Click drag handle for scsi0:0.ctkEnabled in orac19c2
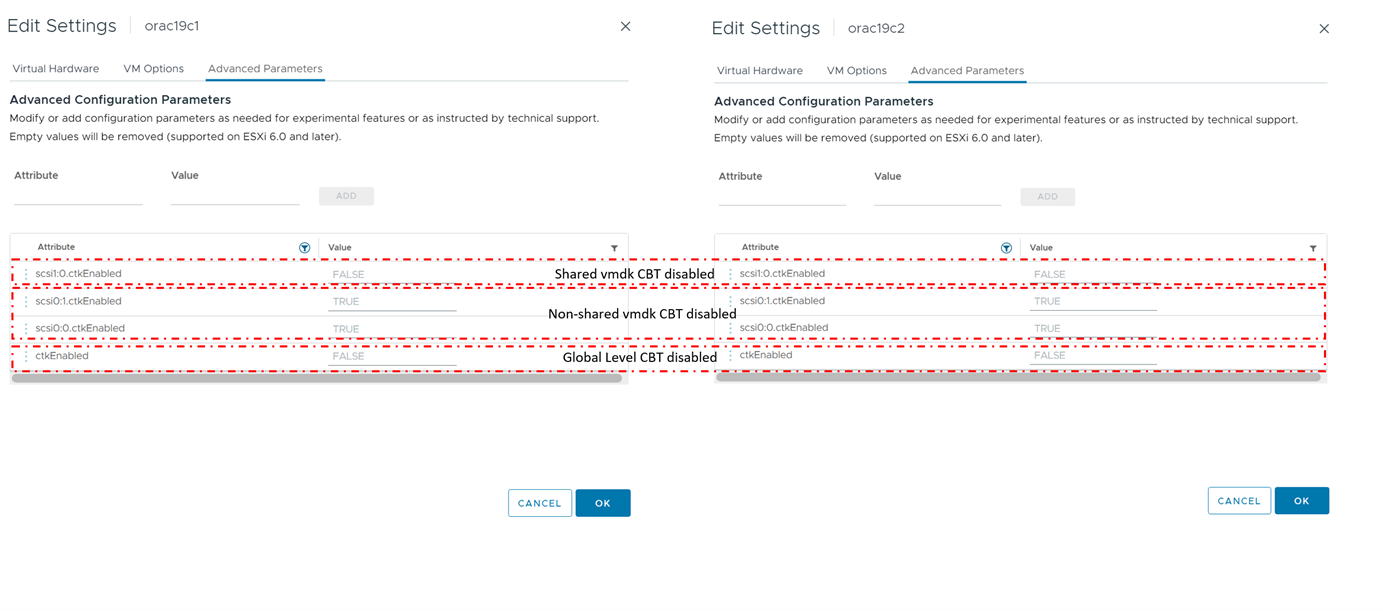This screenshot has width=1383, height=611. [730, 328]
